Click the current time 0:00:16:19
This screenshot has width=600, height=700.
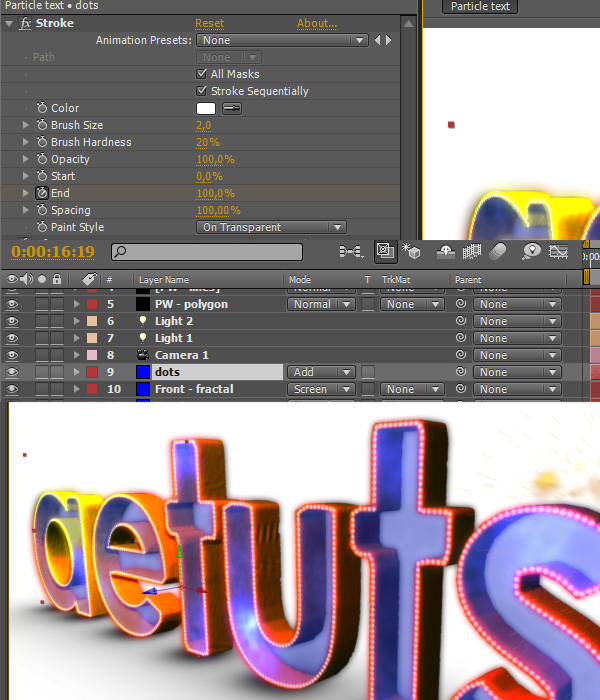pyautogui.click(x=53, y=252)
